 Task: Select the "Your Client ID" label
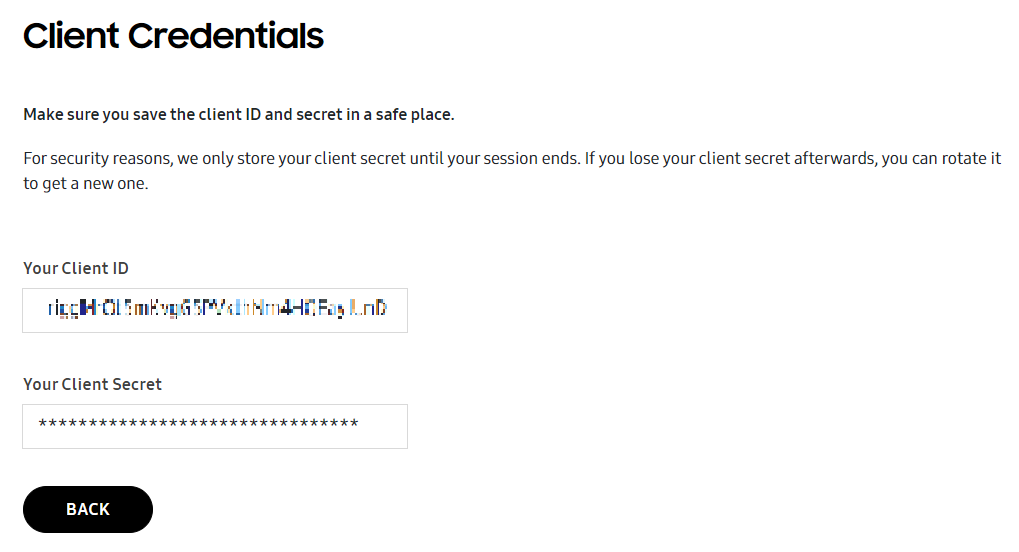(x=76, y=268)
